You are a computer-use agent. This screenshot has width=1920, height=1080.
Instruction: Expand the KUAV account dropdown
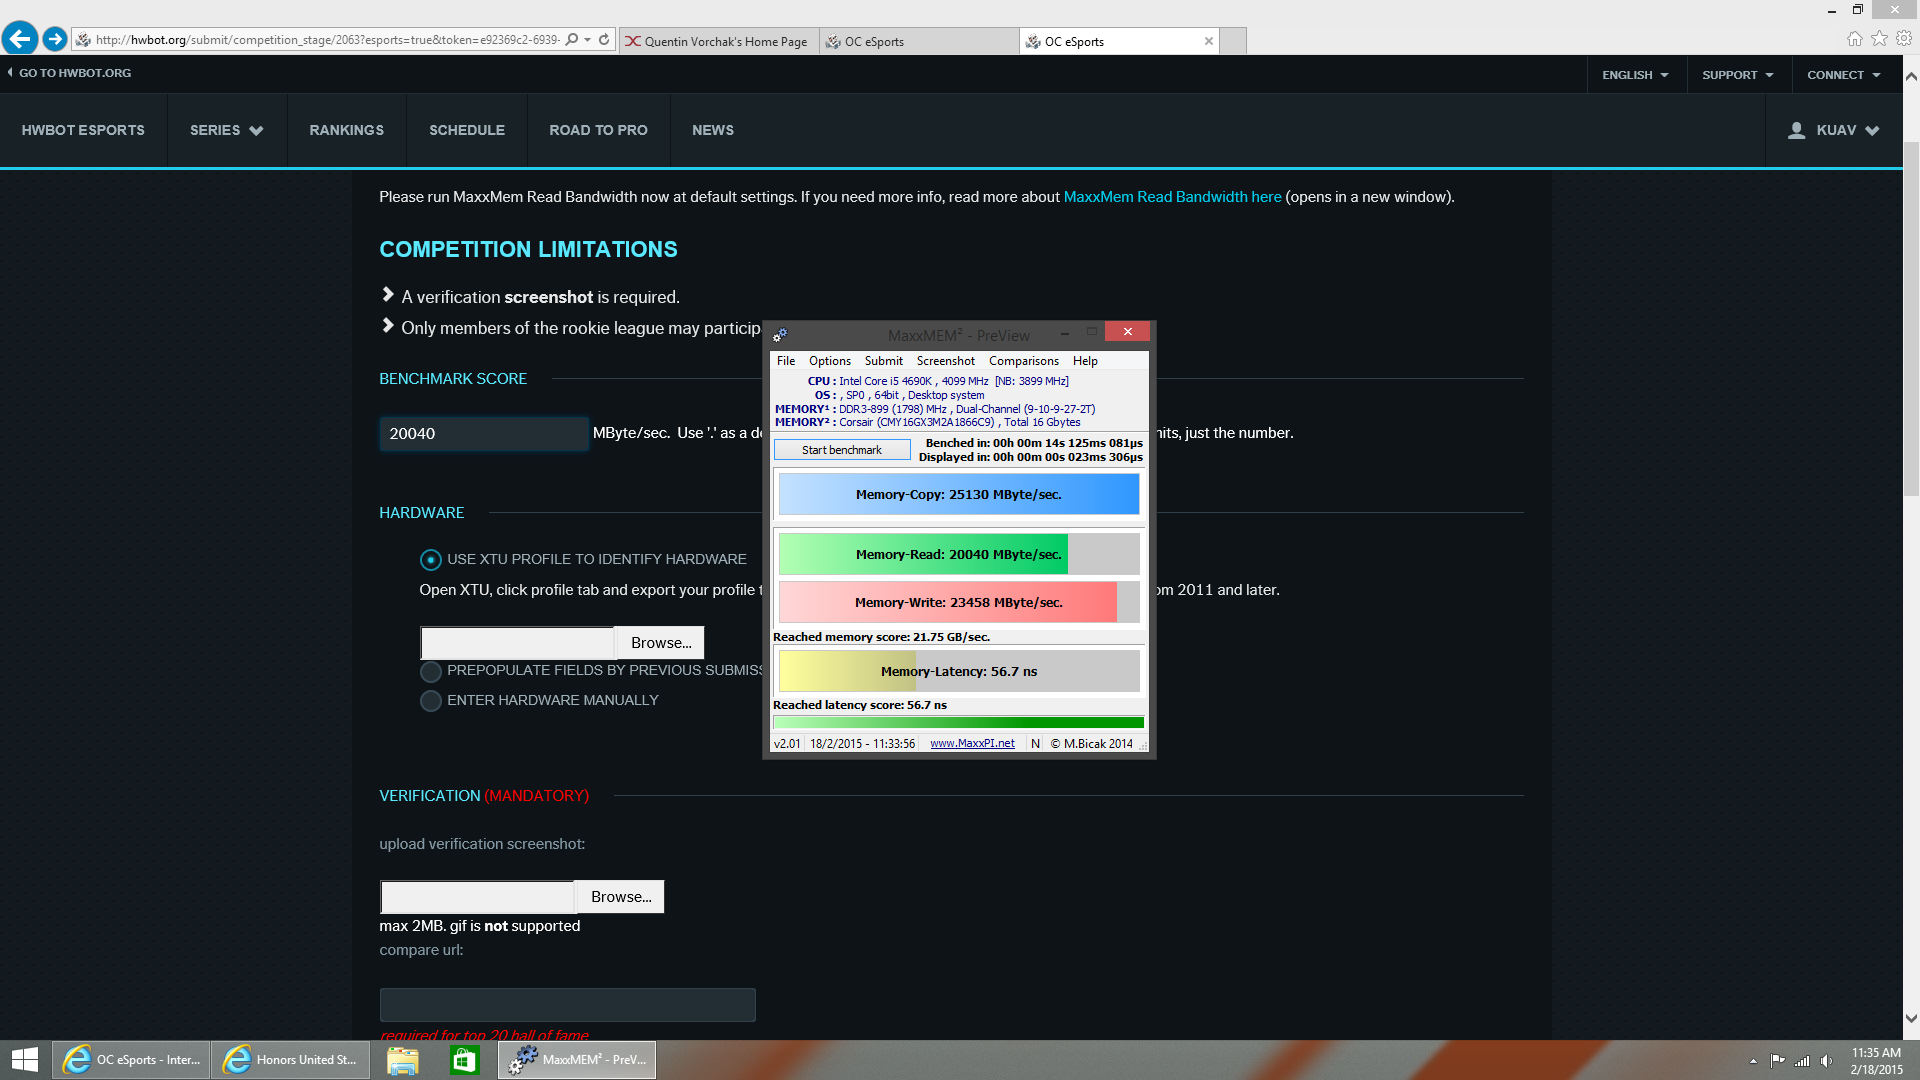[x=1872, y=131]
